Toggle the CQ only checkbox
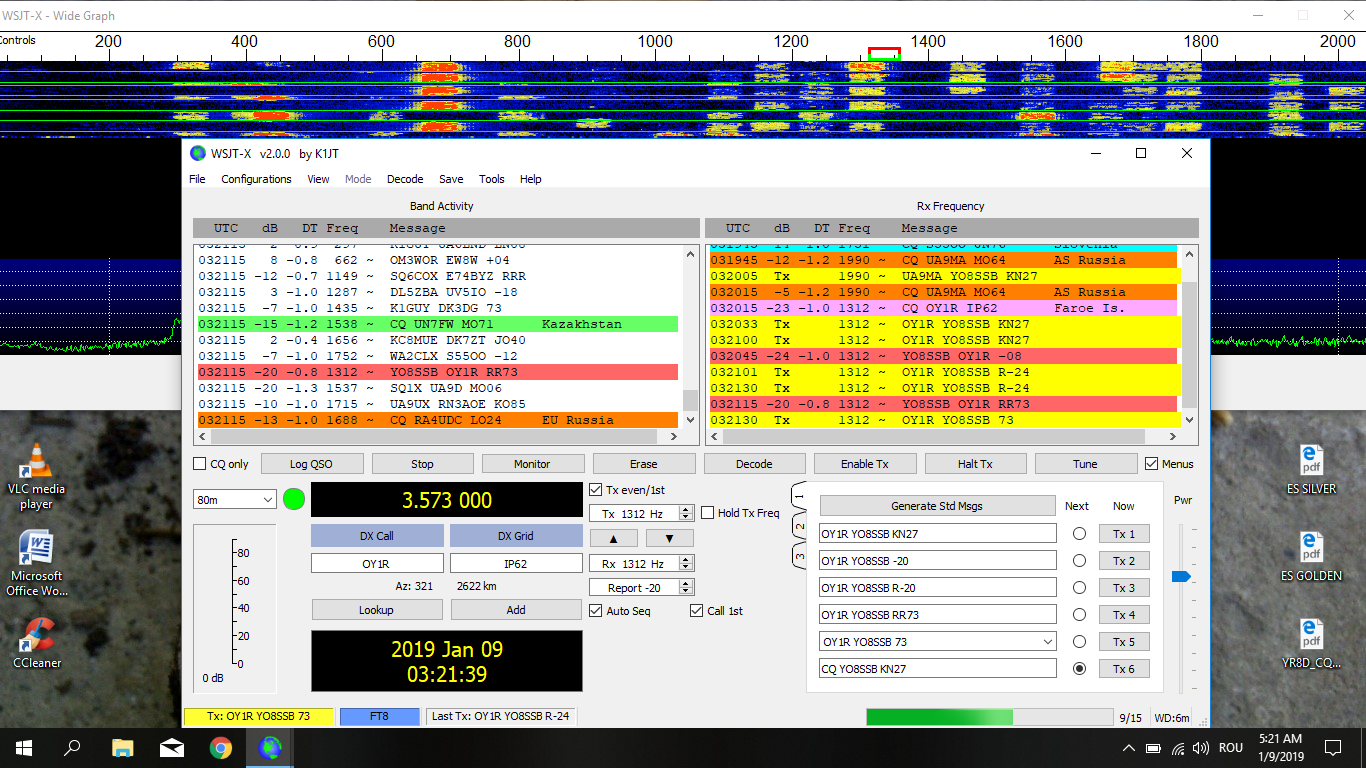The height and width of the screenshot is (768, 1366). [x=200, y=464]
